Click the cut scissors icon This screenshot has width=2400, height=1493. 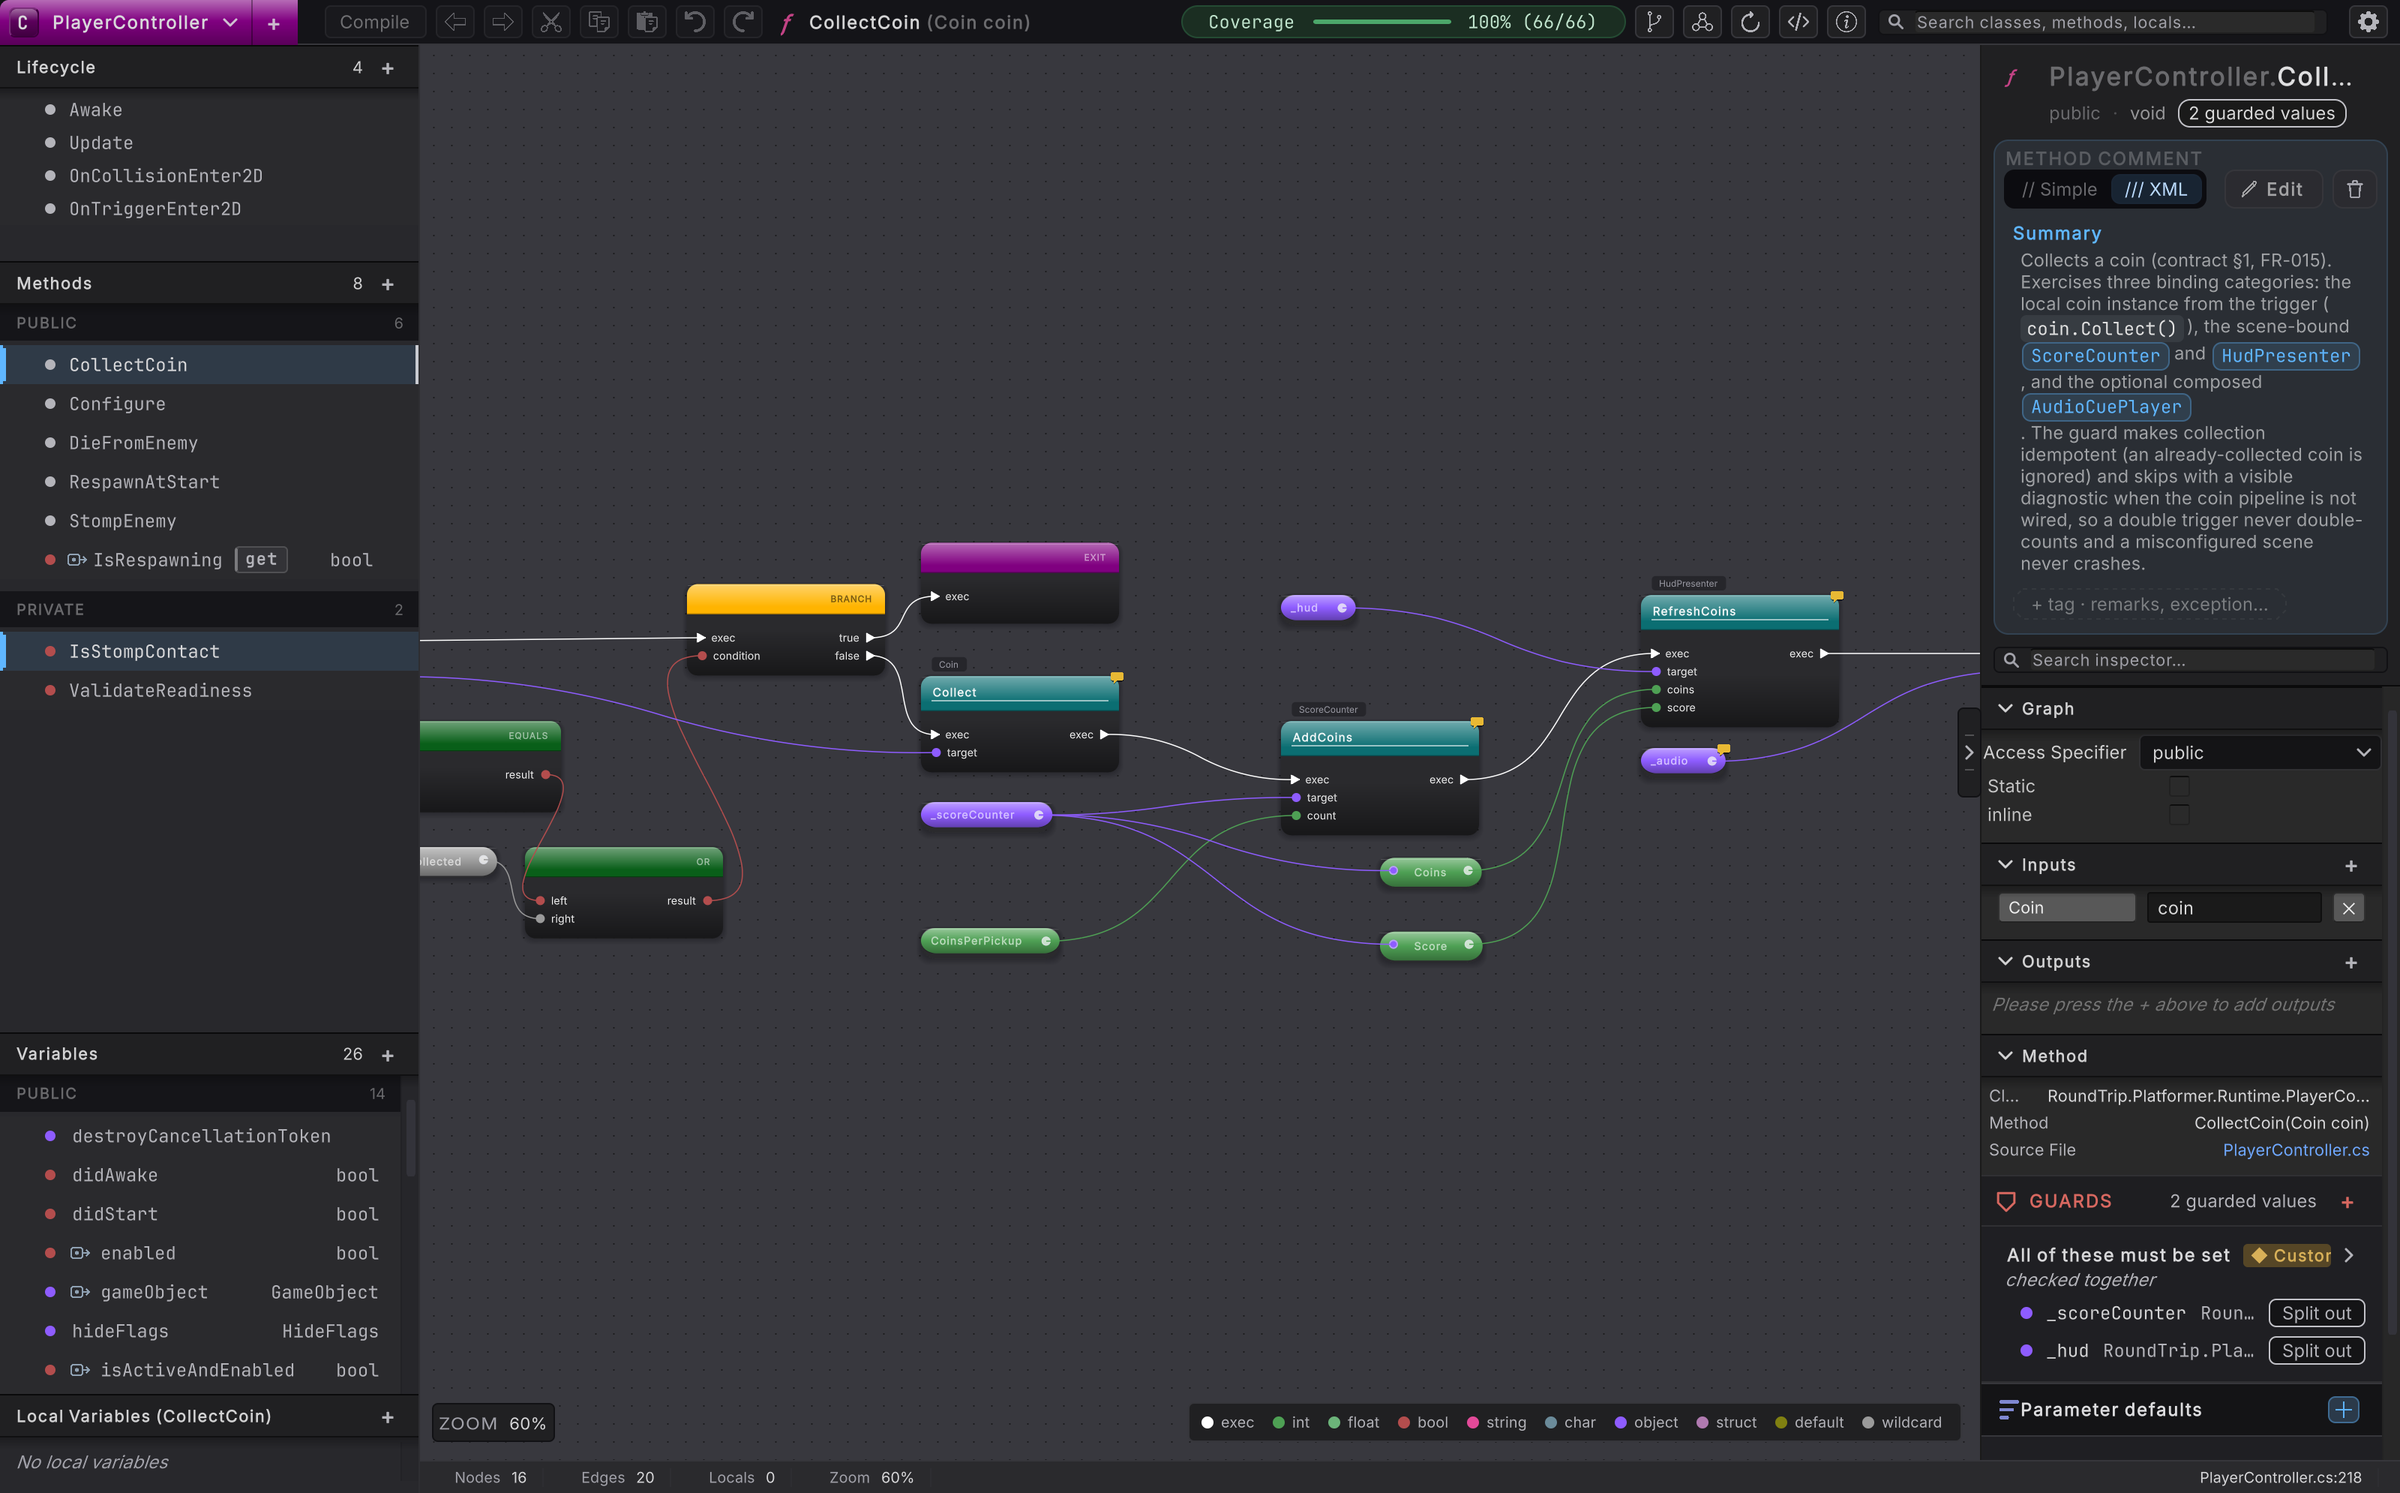pos(551,22)
